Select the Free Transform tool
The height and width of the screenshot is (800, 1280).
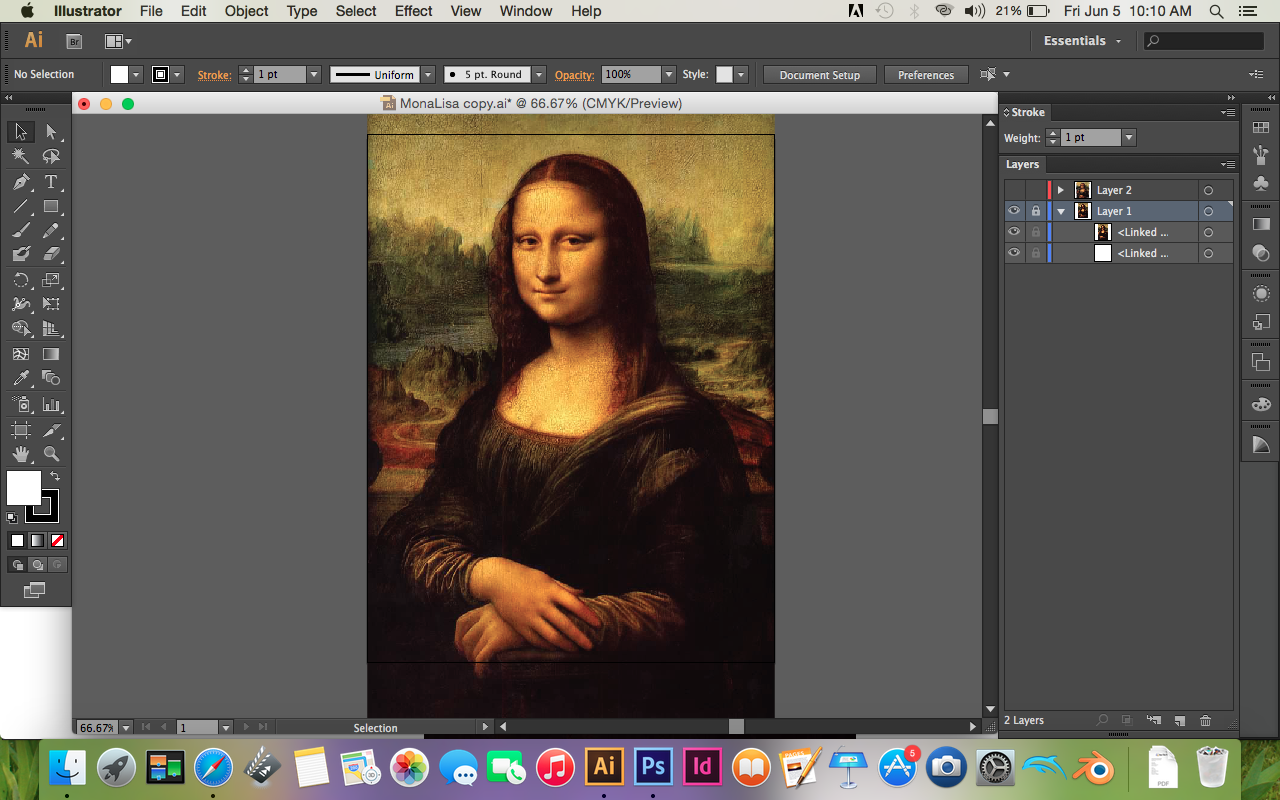point(51,304)
